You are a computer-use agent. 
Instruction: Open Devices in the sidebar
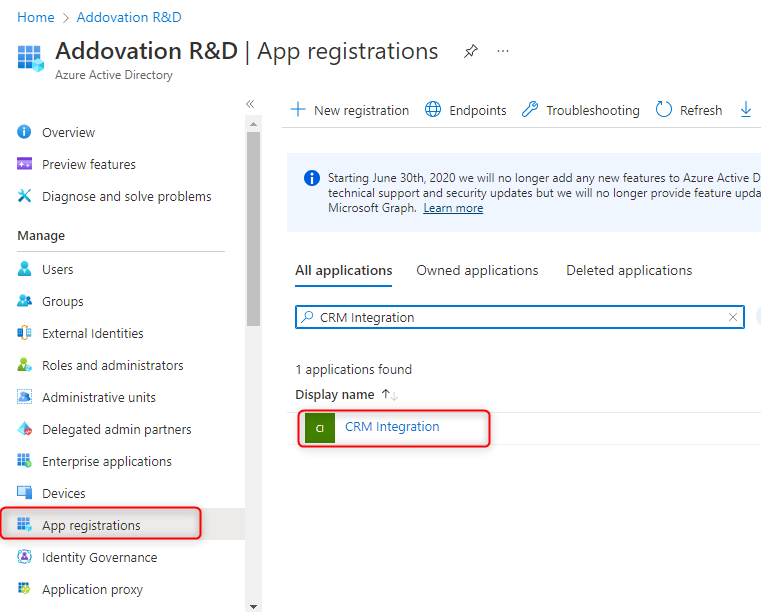(x=64, y=494)
